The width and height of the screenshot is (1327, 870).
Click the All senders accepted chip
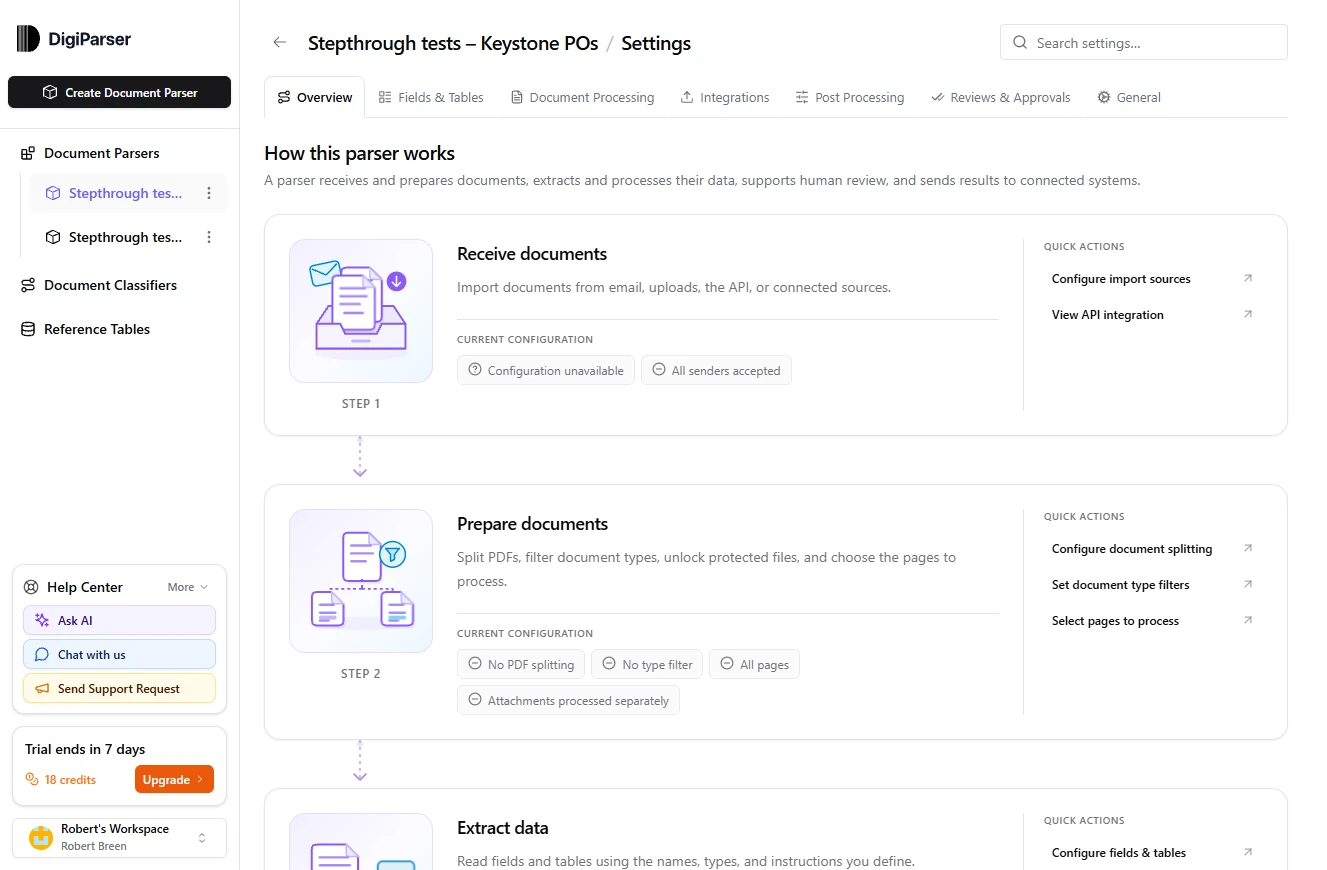click(x=716, y=370)
